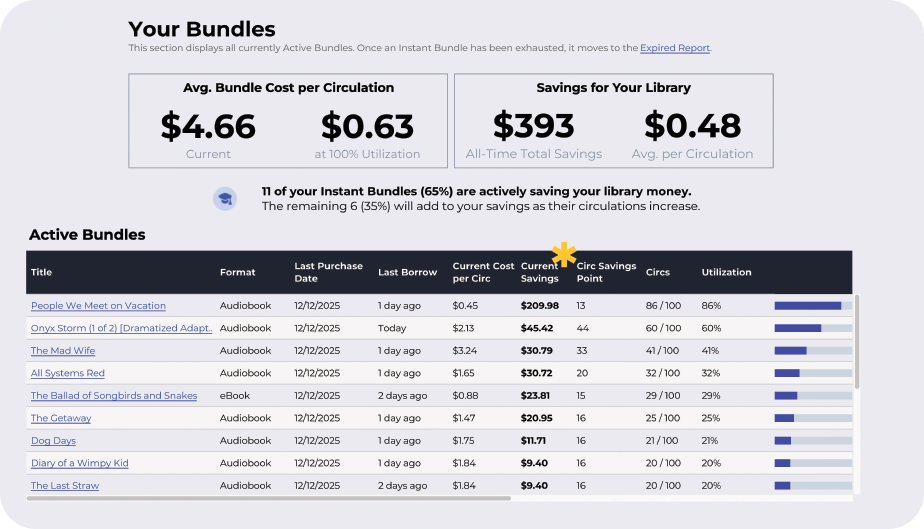Open People We Meet on Vacation
The image size is (924, 529).
click(98, 306)
